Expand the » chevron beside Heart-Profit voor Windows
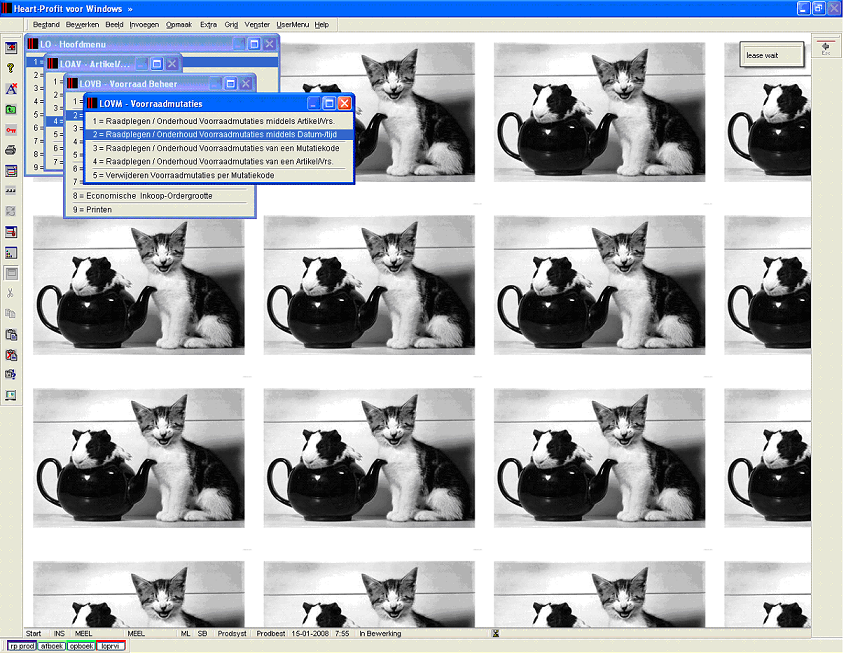 pos(130,9)
